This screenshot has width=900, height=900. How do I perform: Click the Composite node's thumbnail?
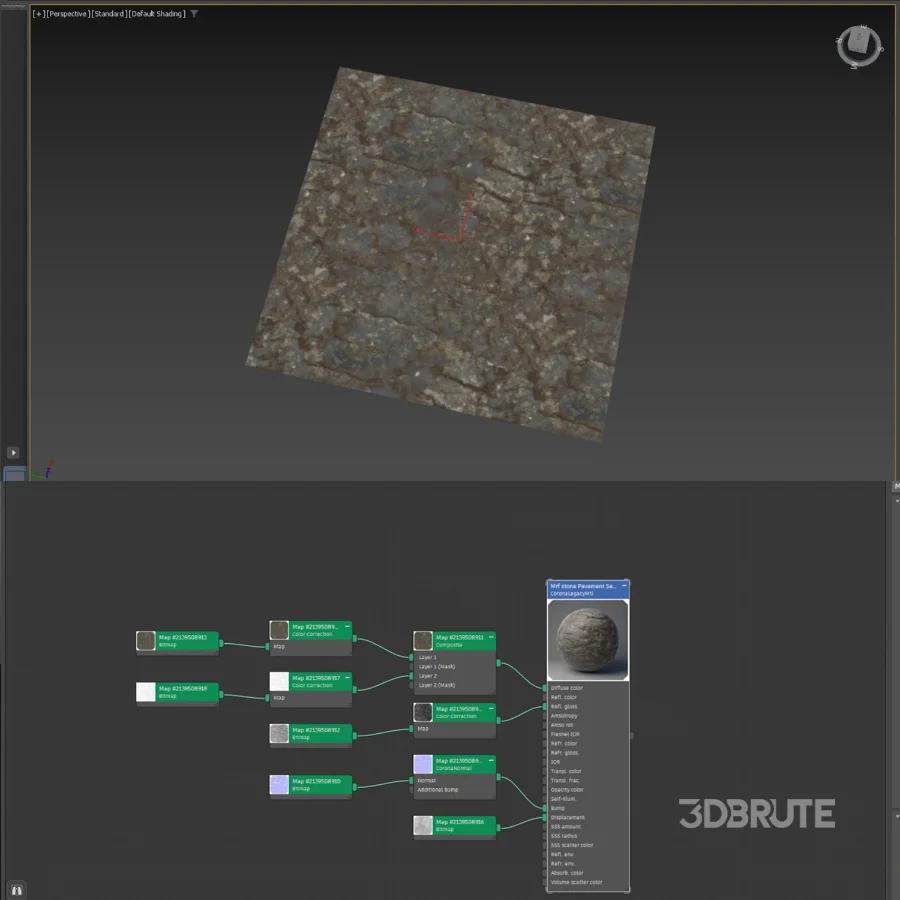tap(423, 641)
